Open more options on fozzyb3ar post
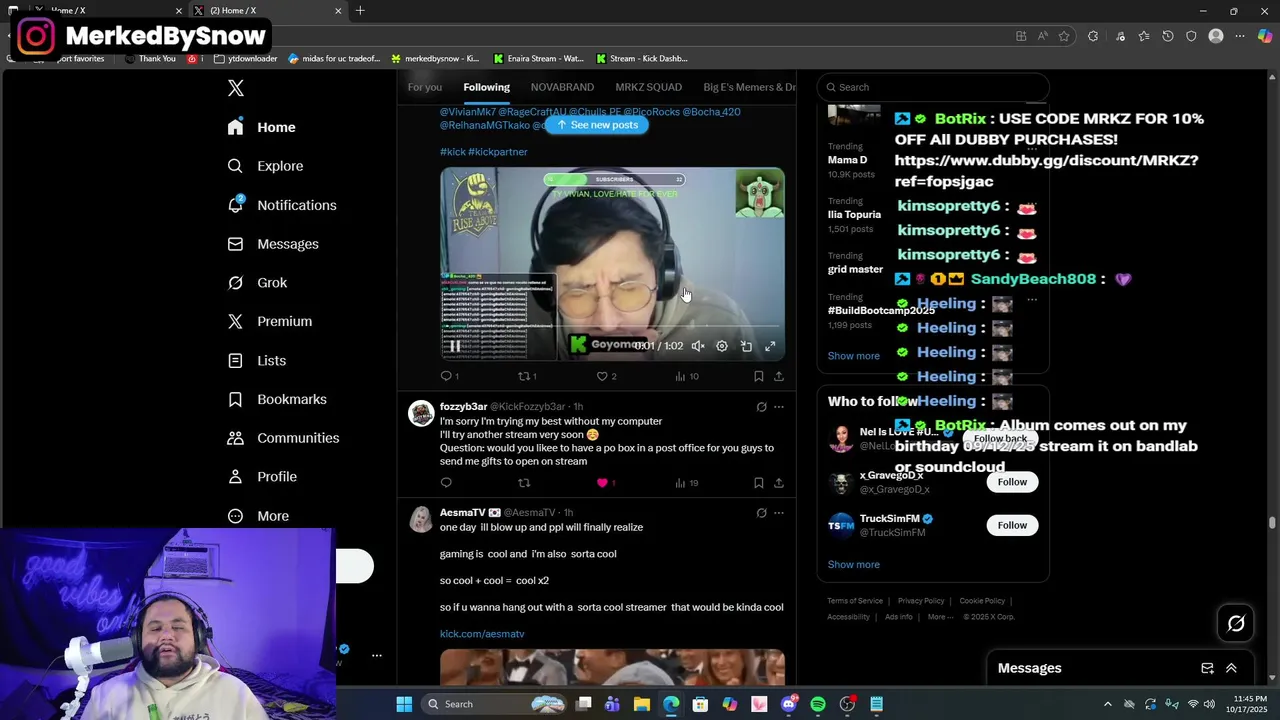1280x720 pixels. [779, 407]
